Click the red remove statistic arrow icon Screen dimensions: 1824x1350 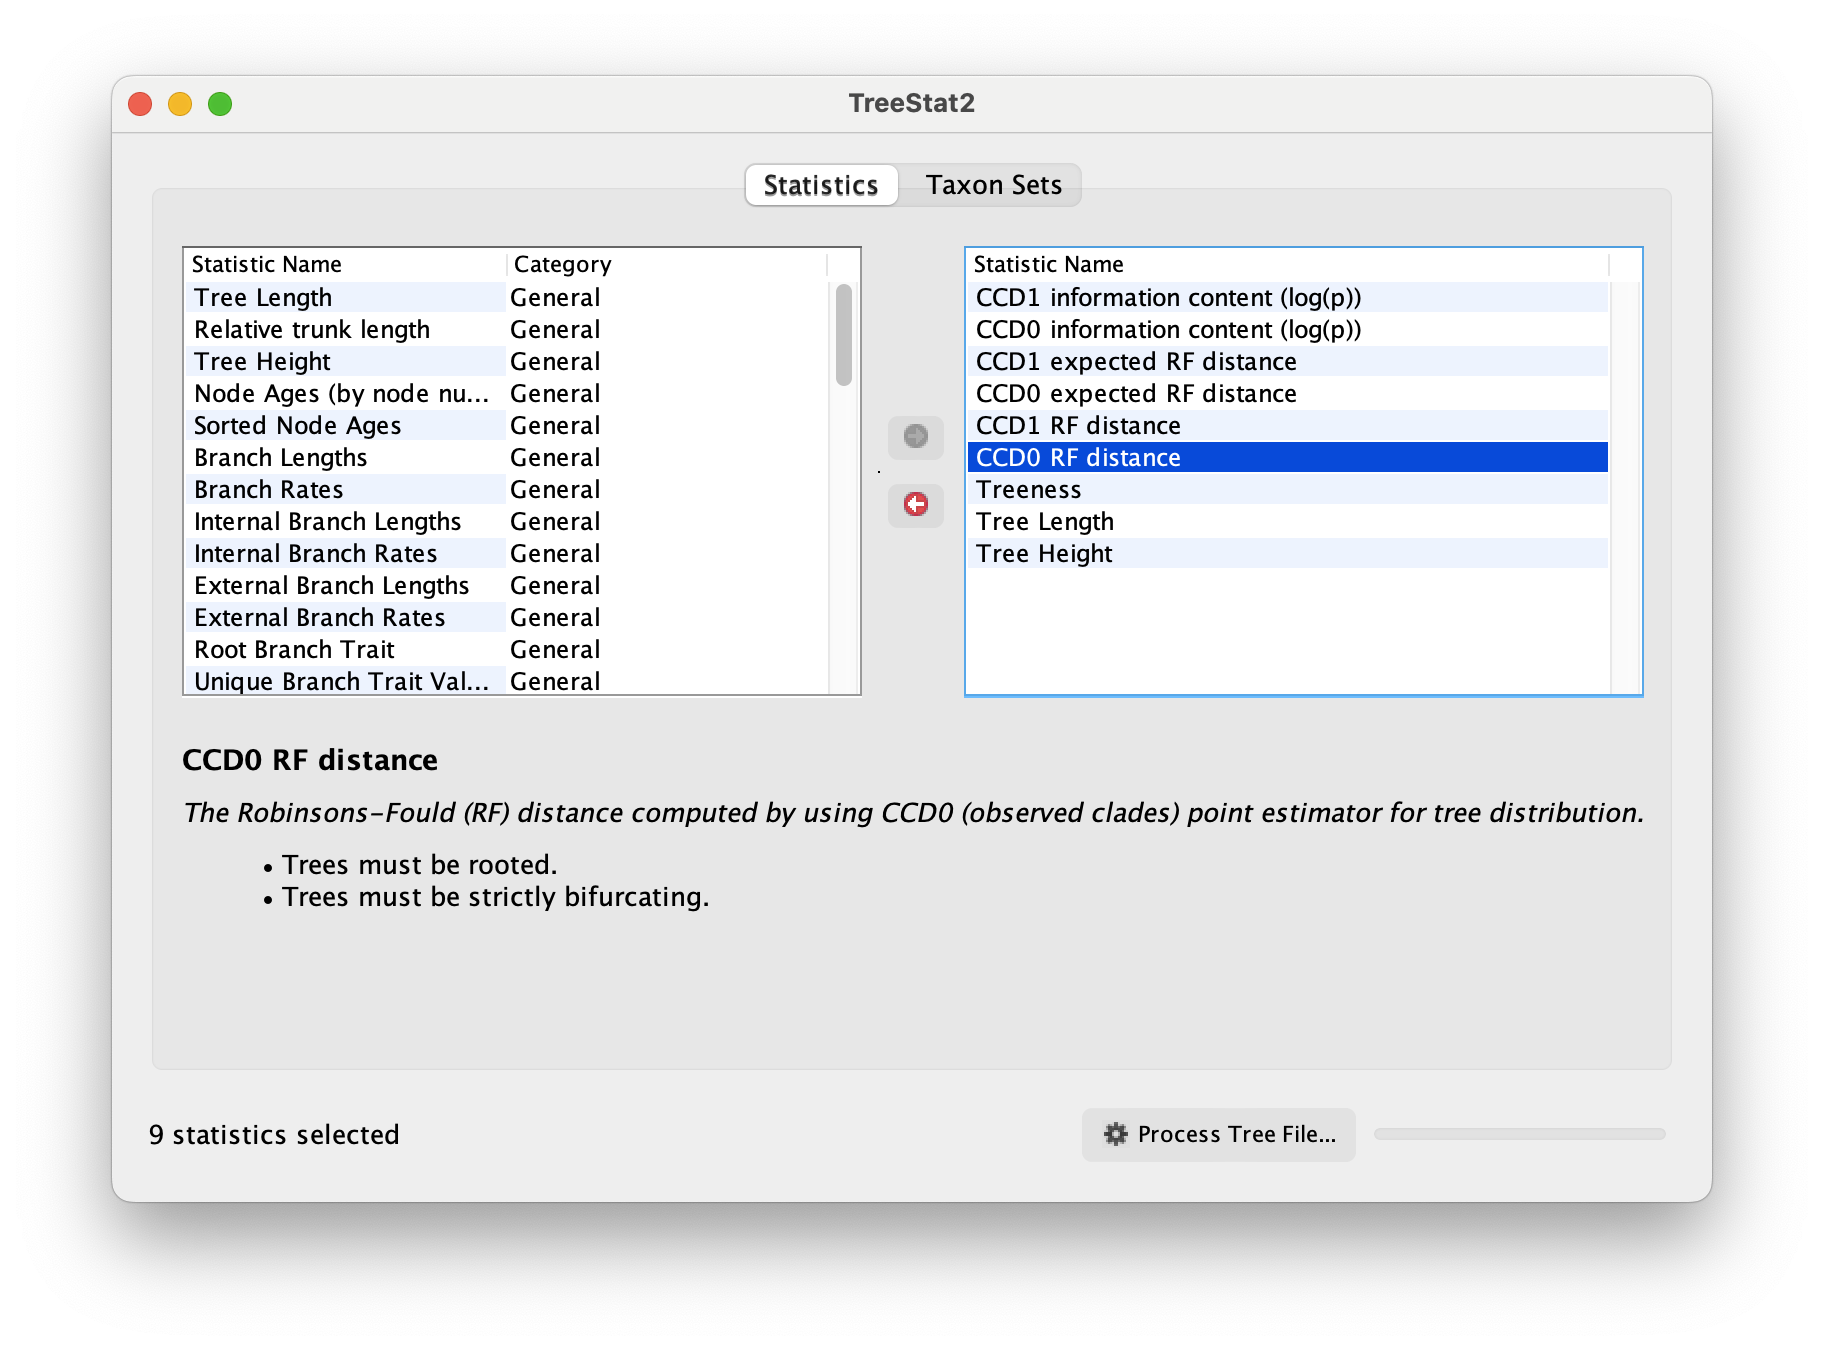click(915, 504)
